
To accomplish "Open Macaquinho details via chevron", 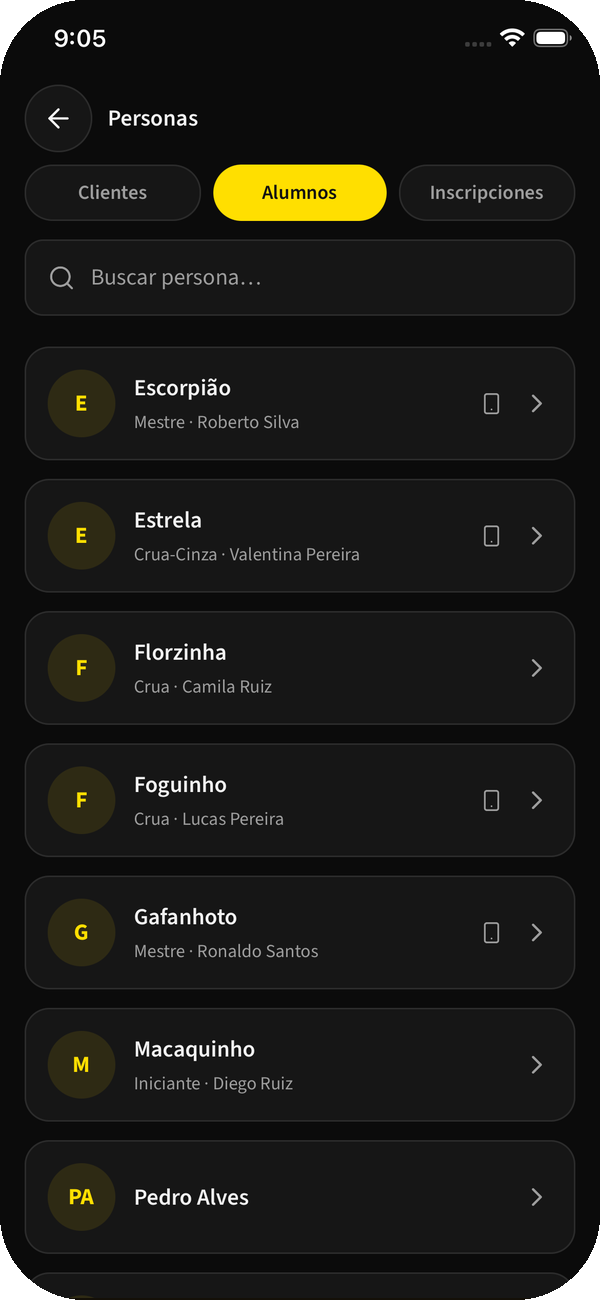I will (x=537, y=1064).
